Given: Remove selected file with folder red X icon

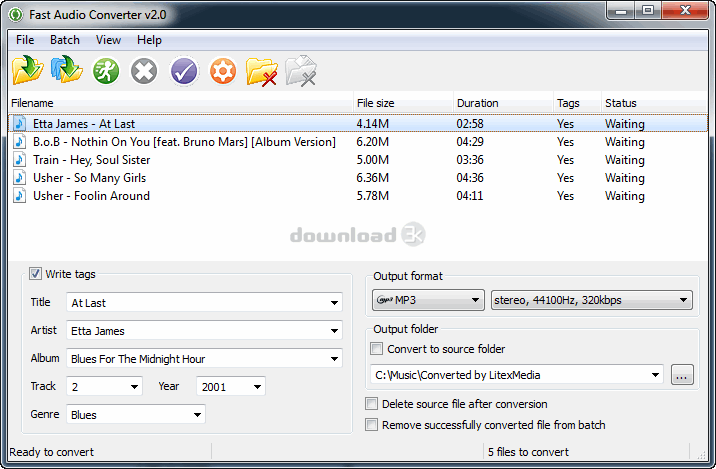Looking at the screenshot, I should (x=262, y=71).
